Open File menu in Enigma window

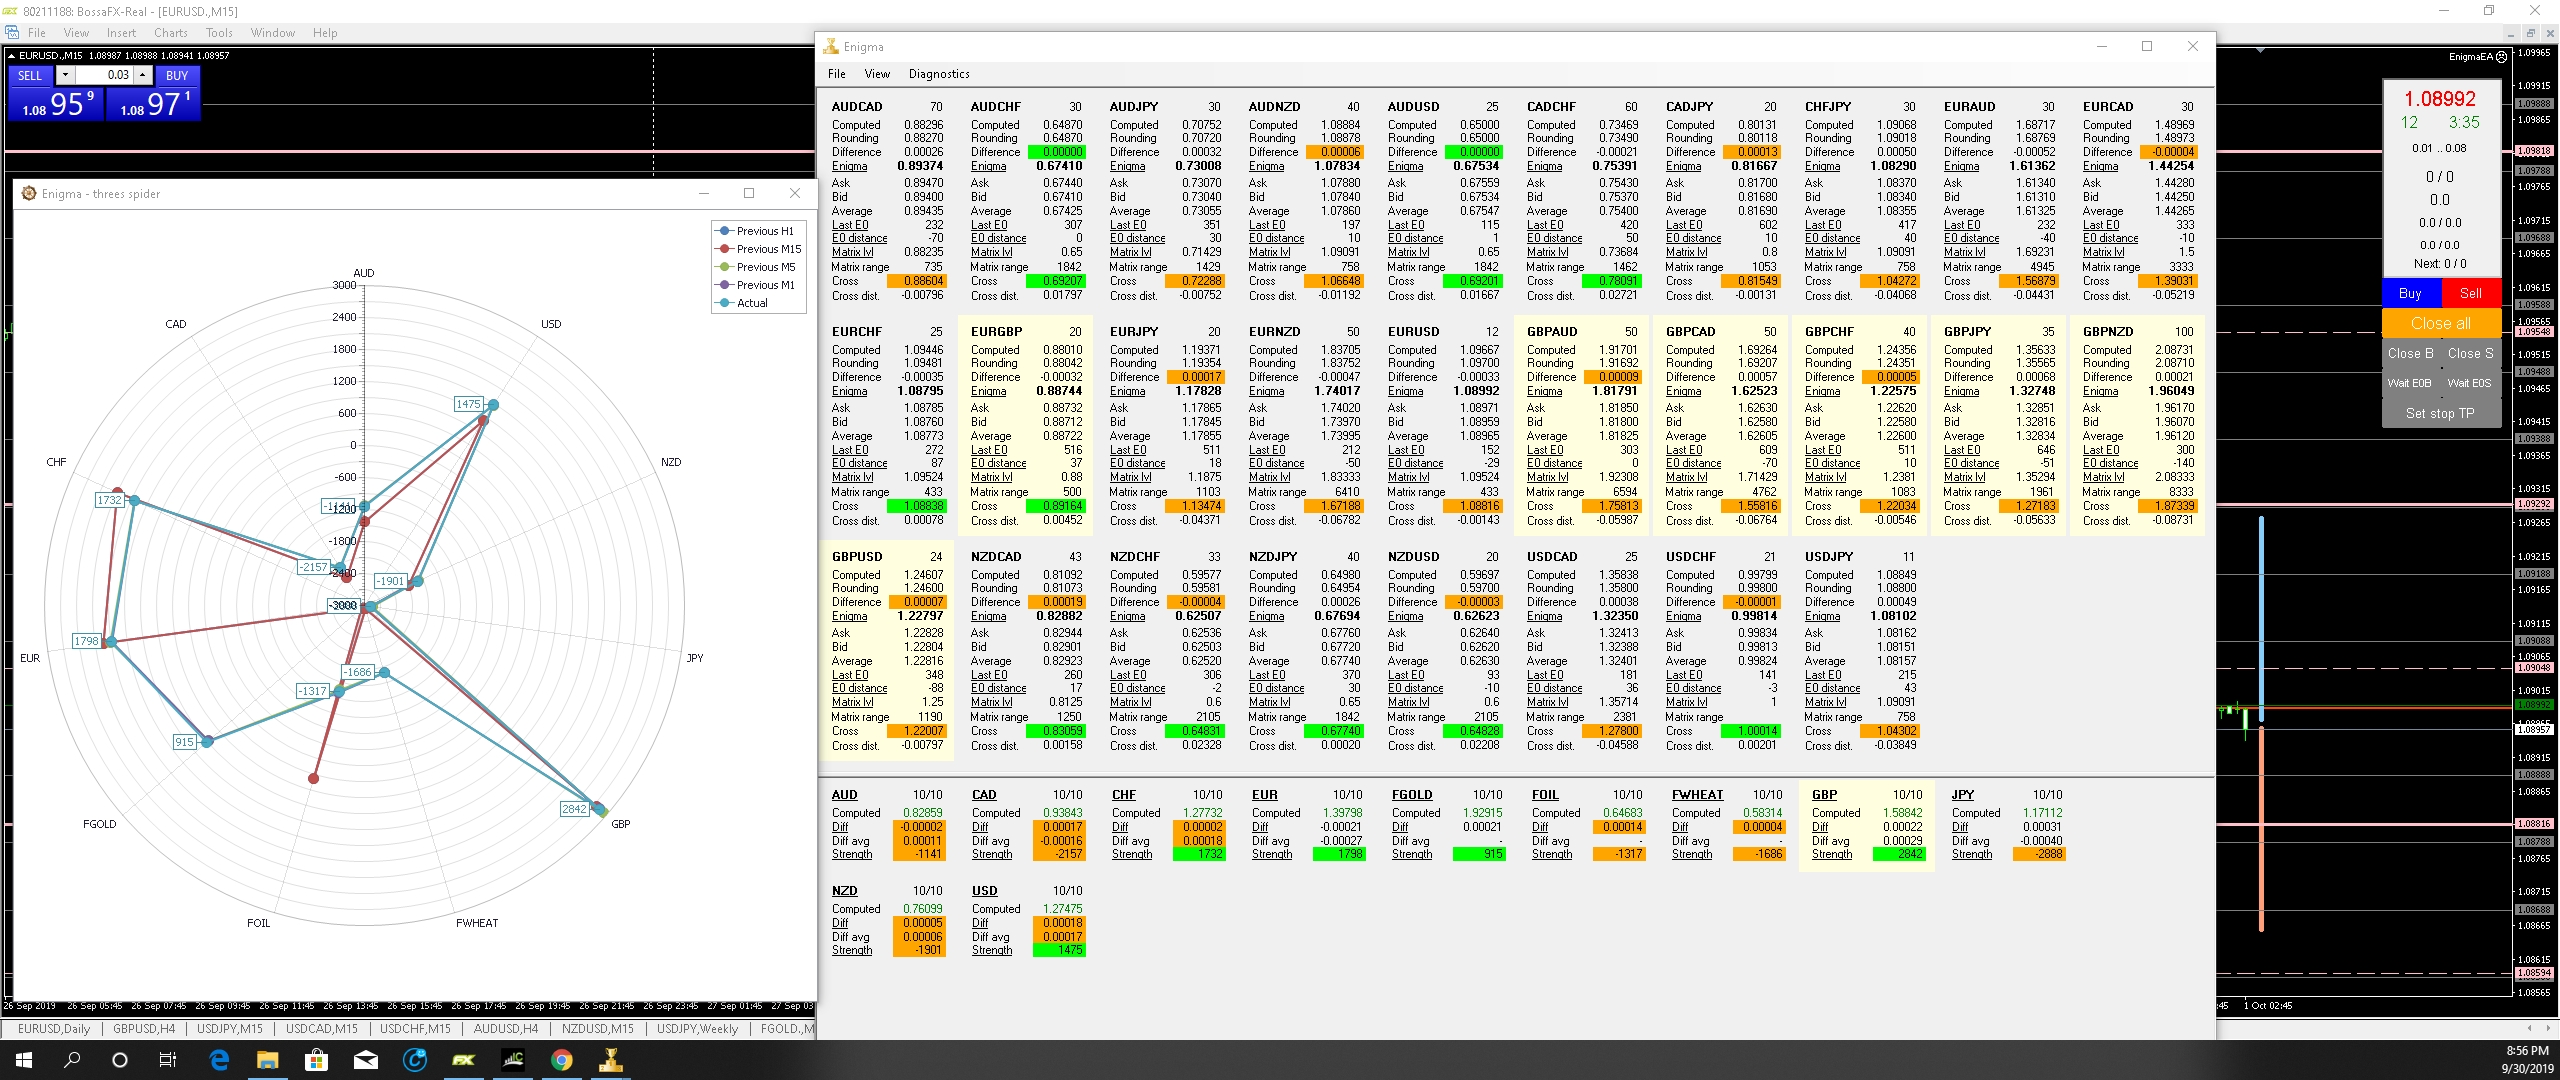(837, 74)
